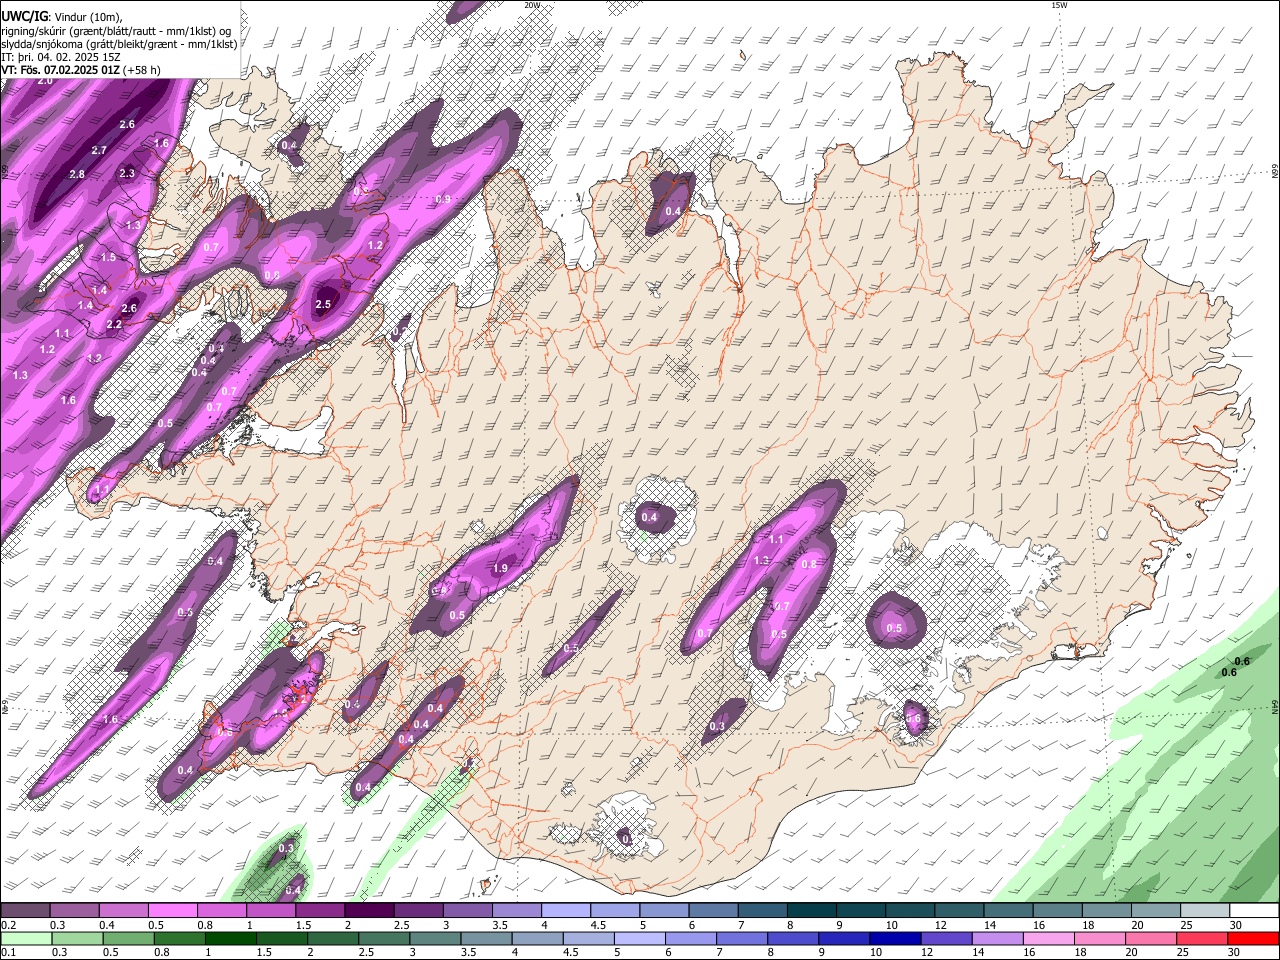The image size is (1280, 960).
Task: Select the 2.3 precipitation value on the map
Action: click(x=127, y=173)
